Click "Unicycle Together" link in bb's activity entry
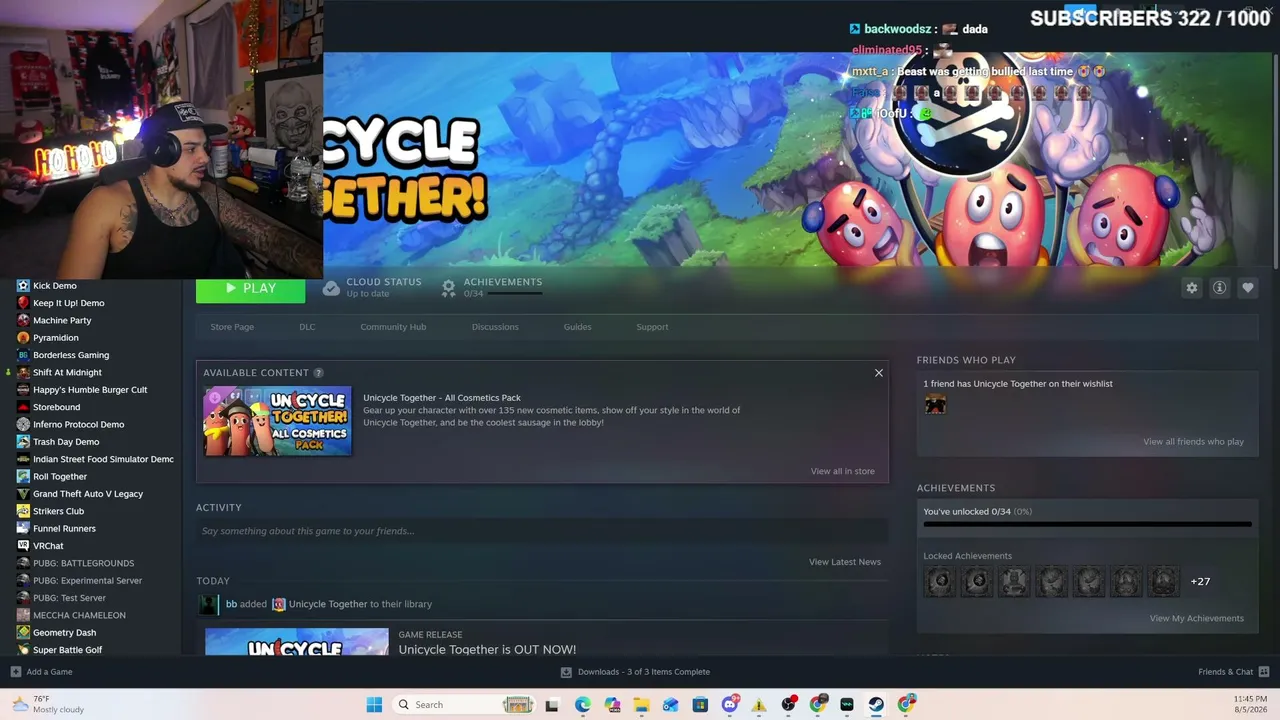This screenshot has height=720, width=1280. pos(328,604)
